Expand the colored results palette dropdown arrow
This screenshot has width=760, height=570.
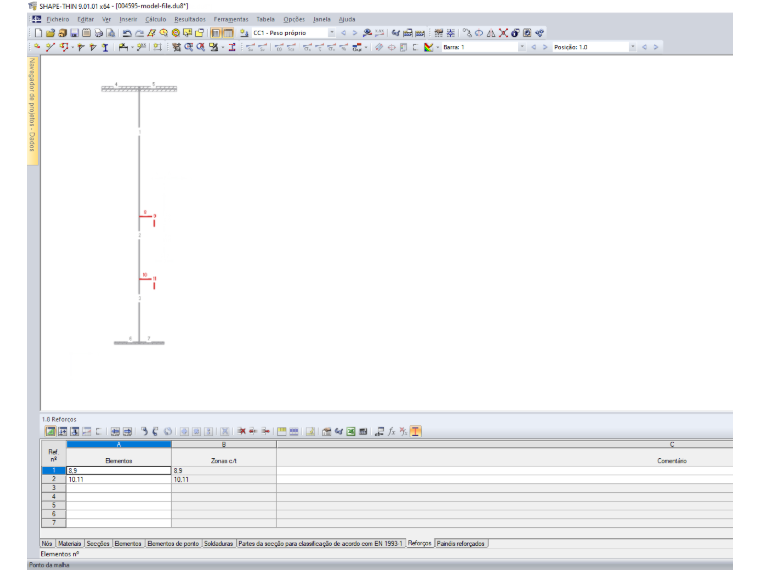(437, 47)
